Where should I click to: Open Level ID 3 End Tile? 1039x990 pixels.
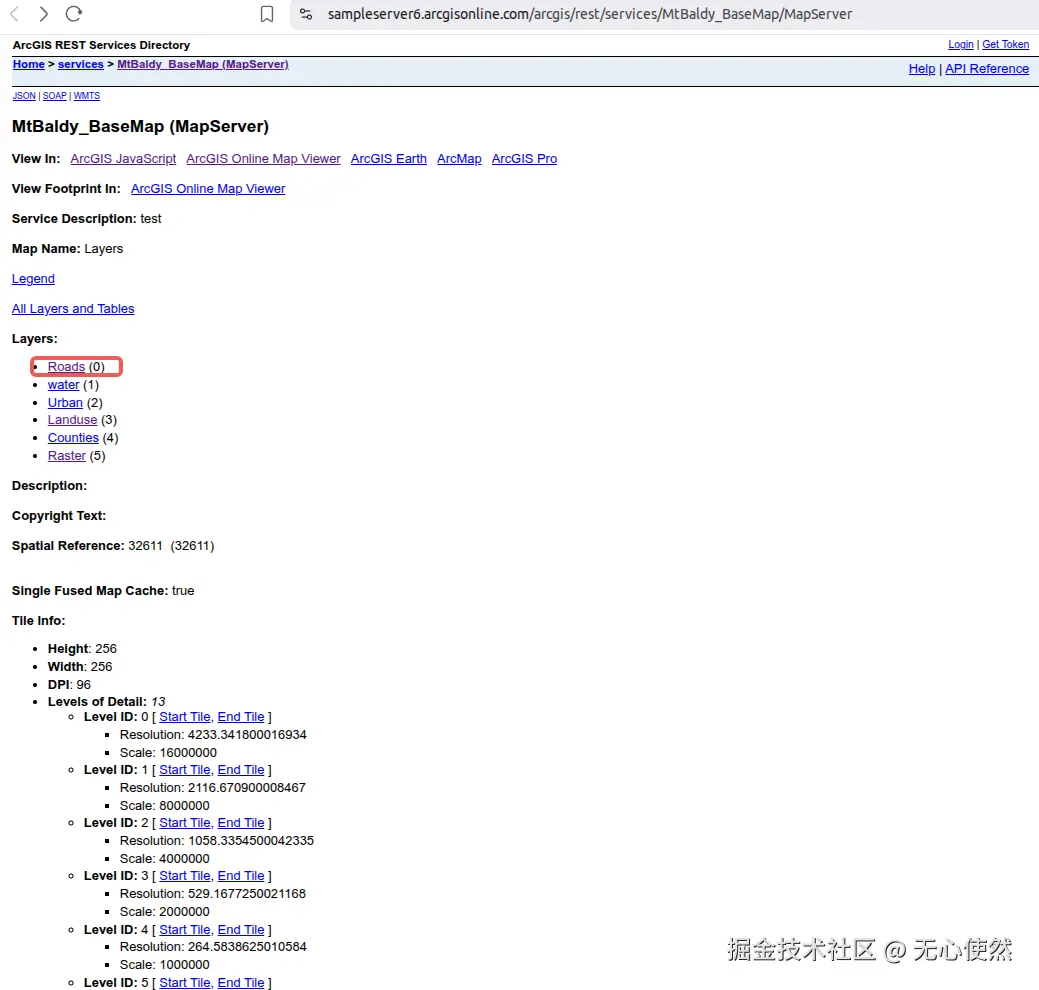pos(241,876)
